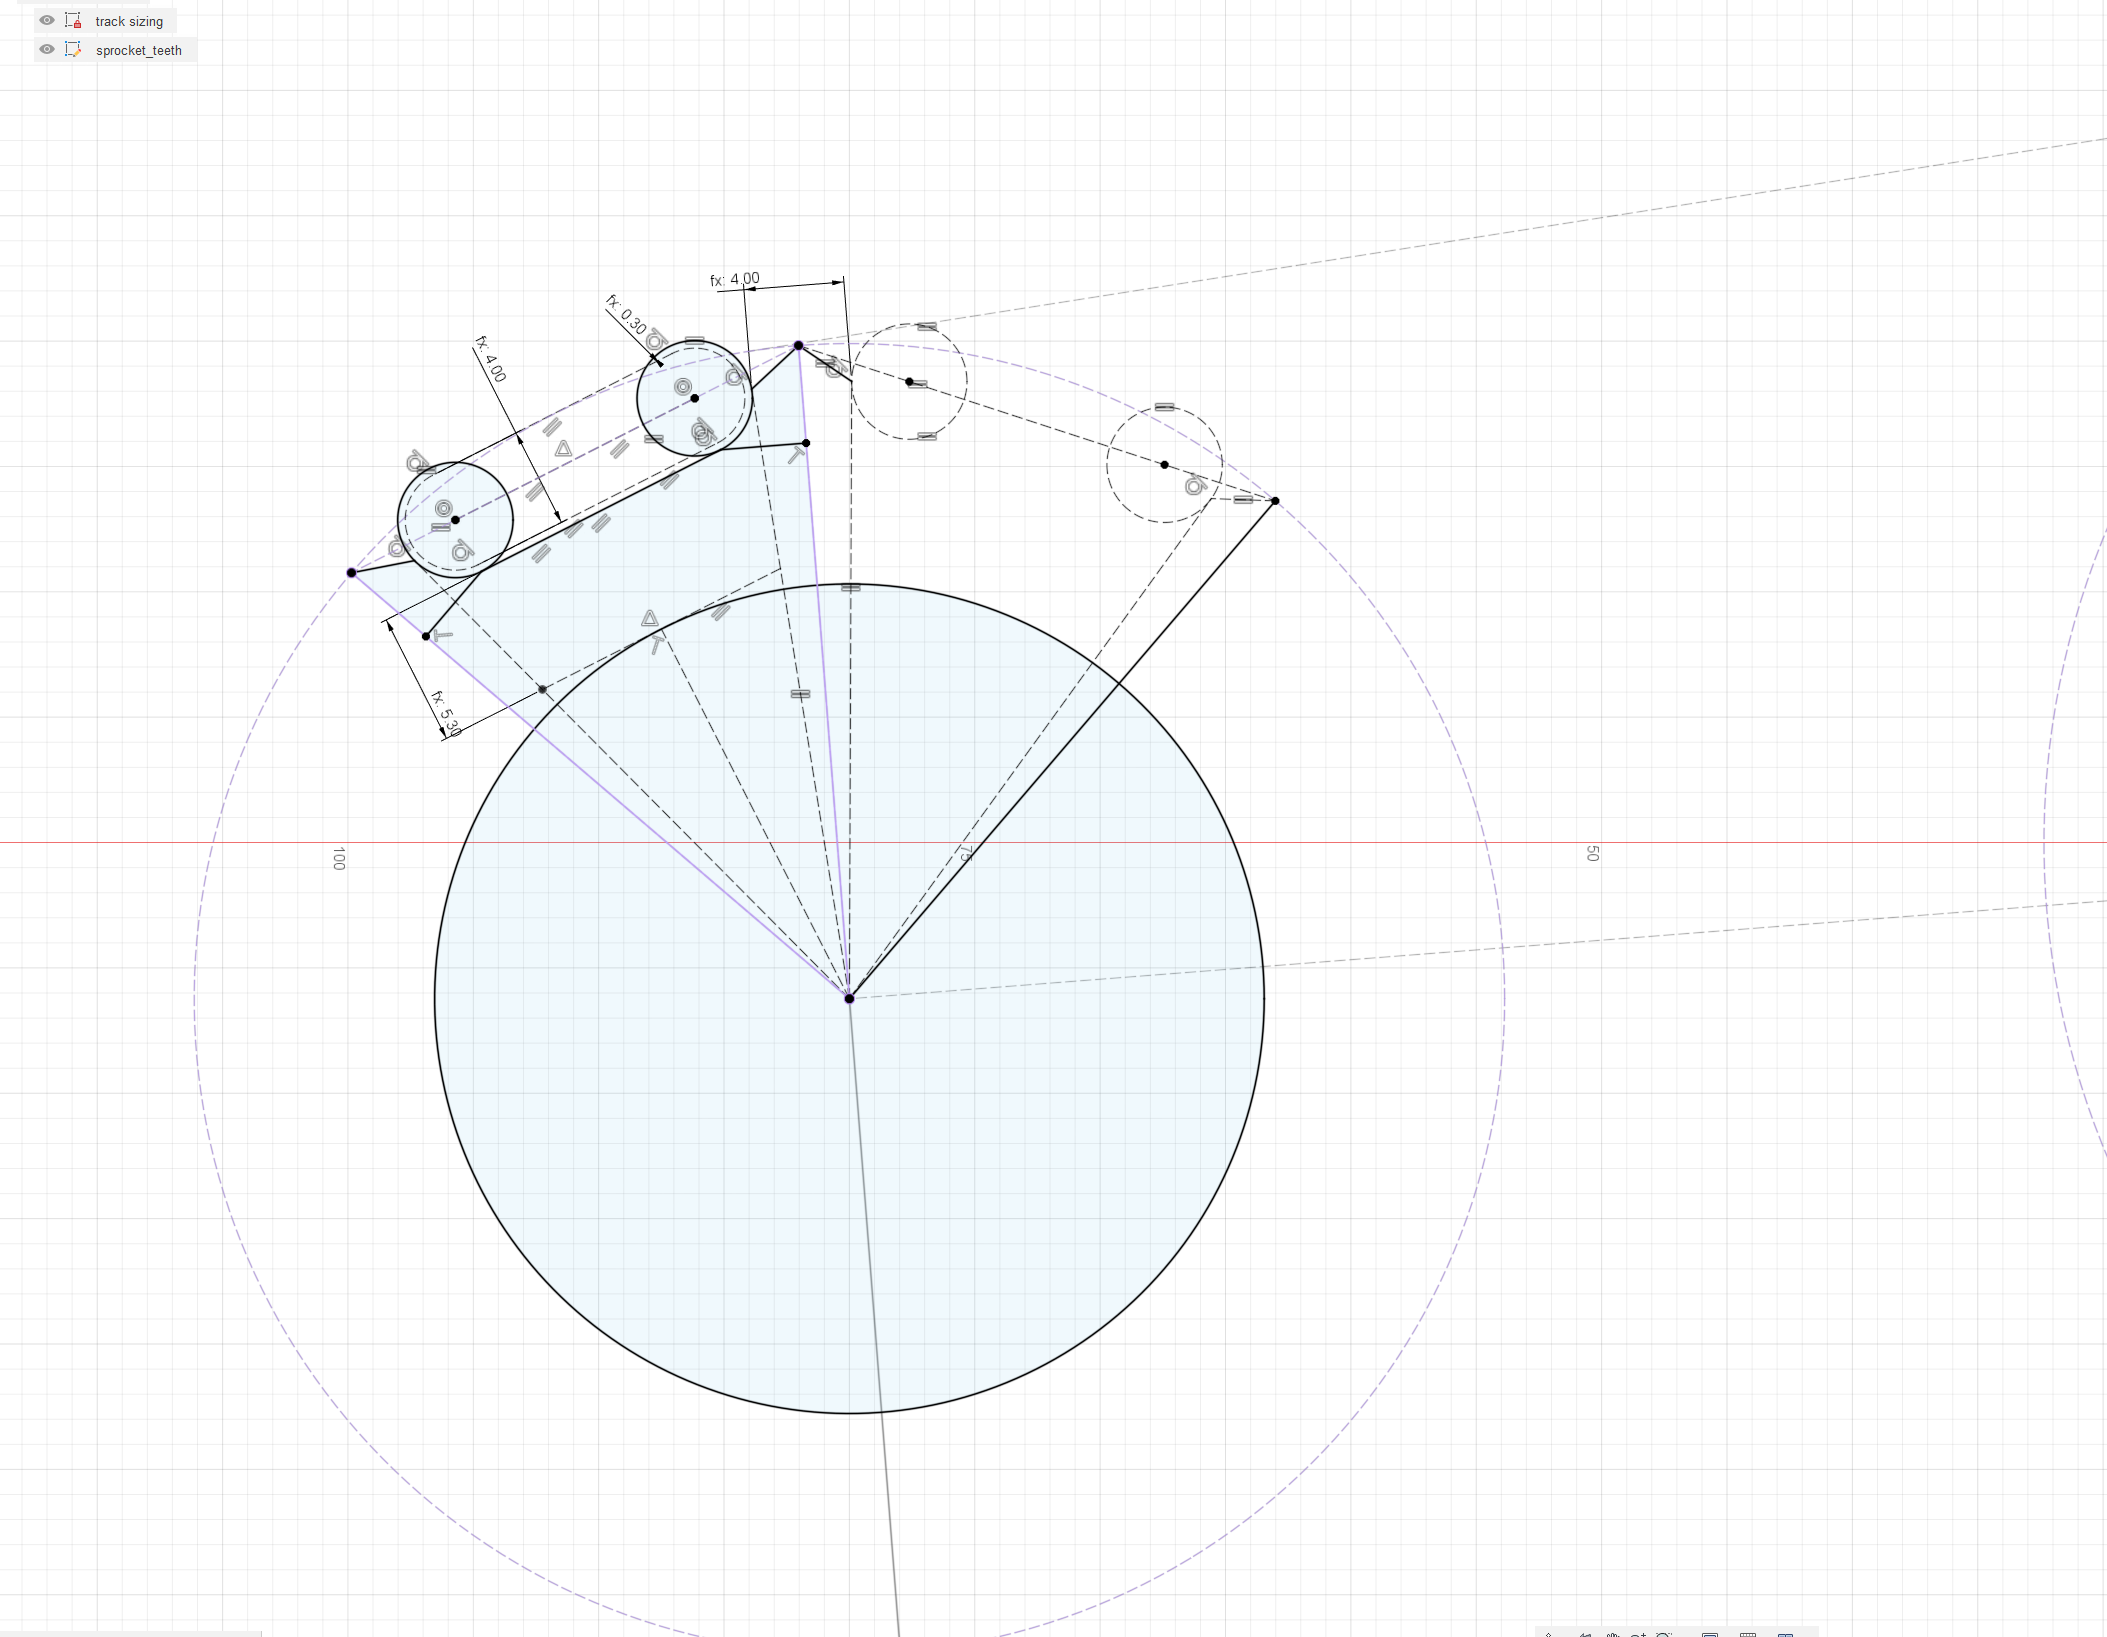Viewport: 2107px width, 1637px height.
Task: Click the sketch origin point at the circle center
Action: coord(849,998)
